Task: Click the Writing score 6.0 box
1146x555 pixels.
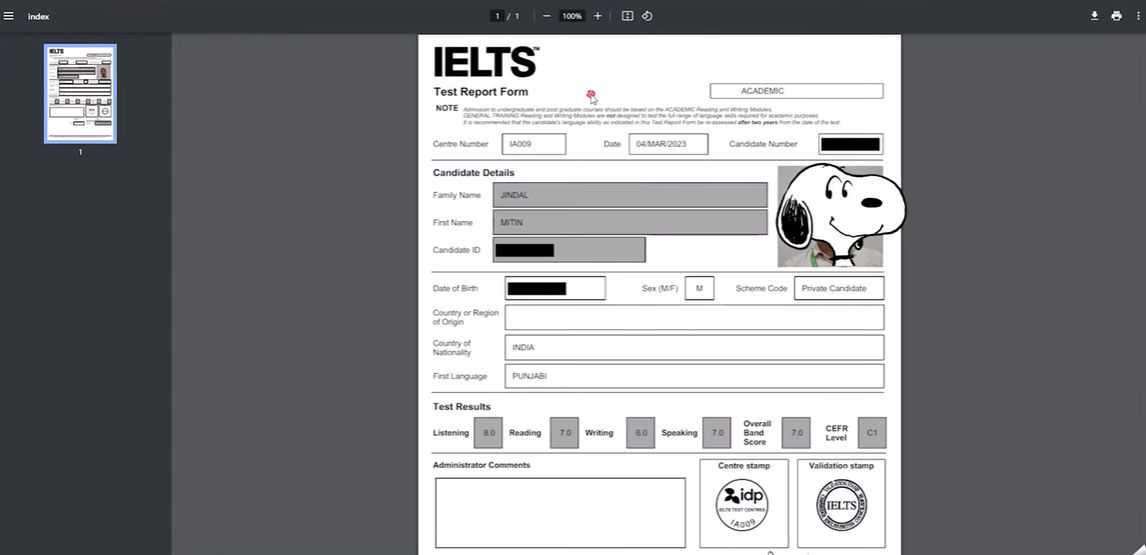Action: pyautogui.click(x=641, y=433)
